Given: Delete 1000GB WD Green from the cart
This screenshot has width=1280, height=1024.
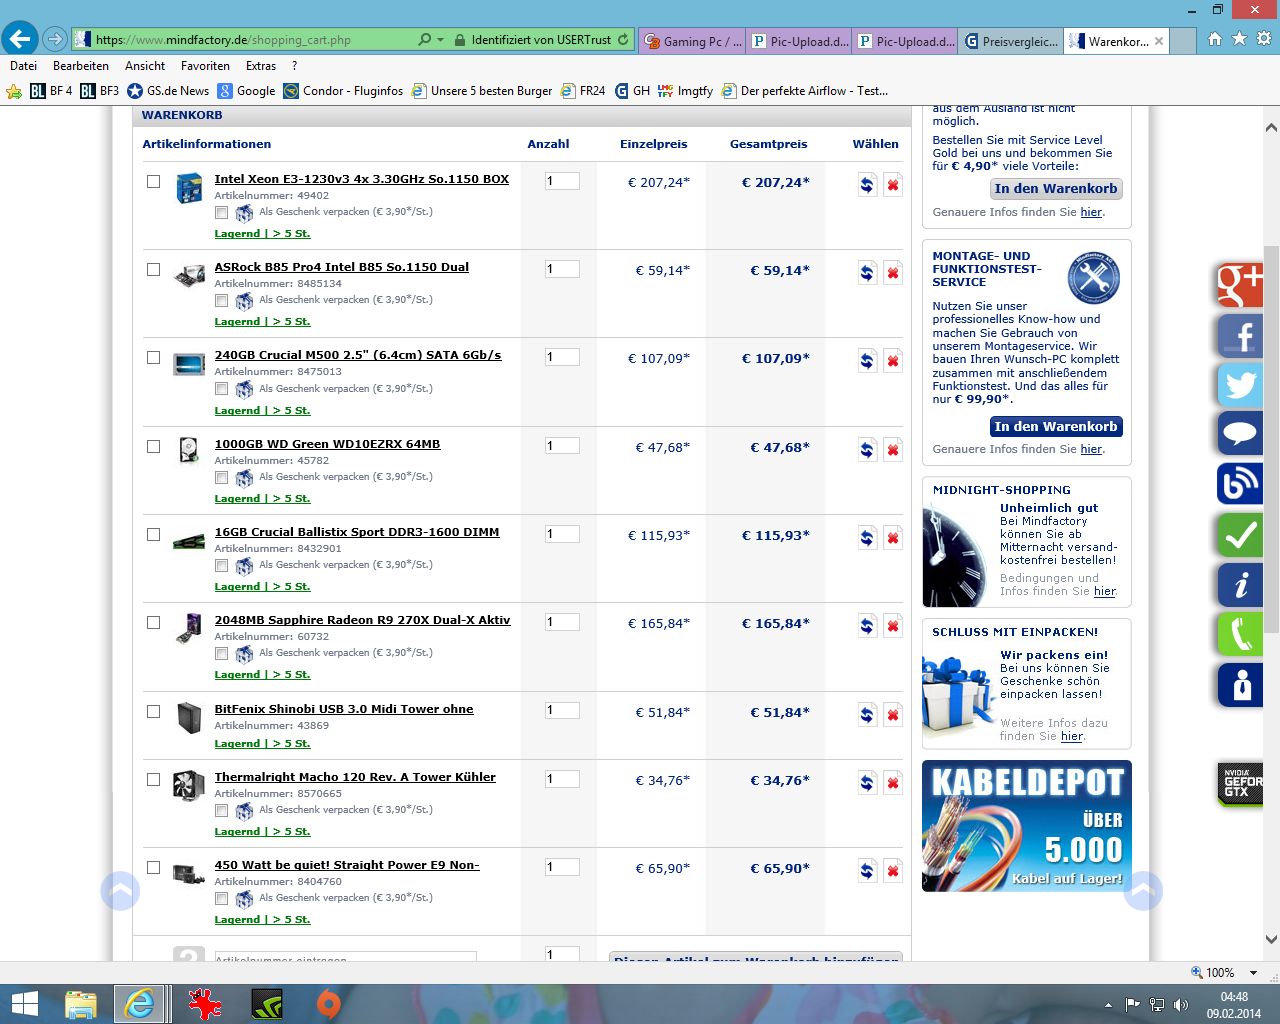Looking at the screenshot, I should [893, 450].
